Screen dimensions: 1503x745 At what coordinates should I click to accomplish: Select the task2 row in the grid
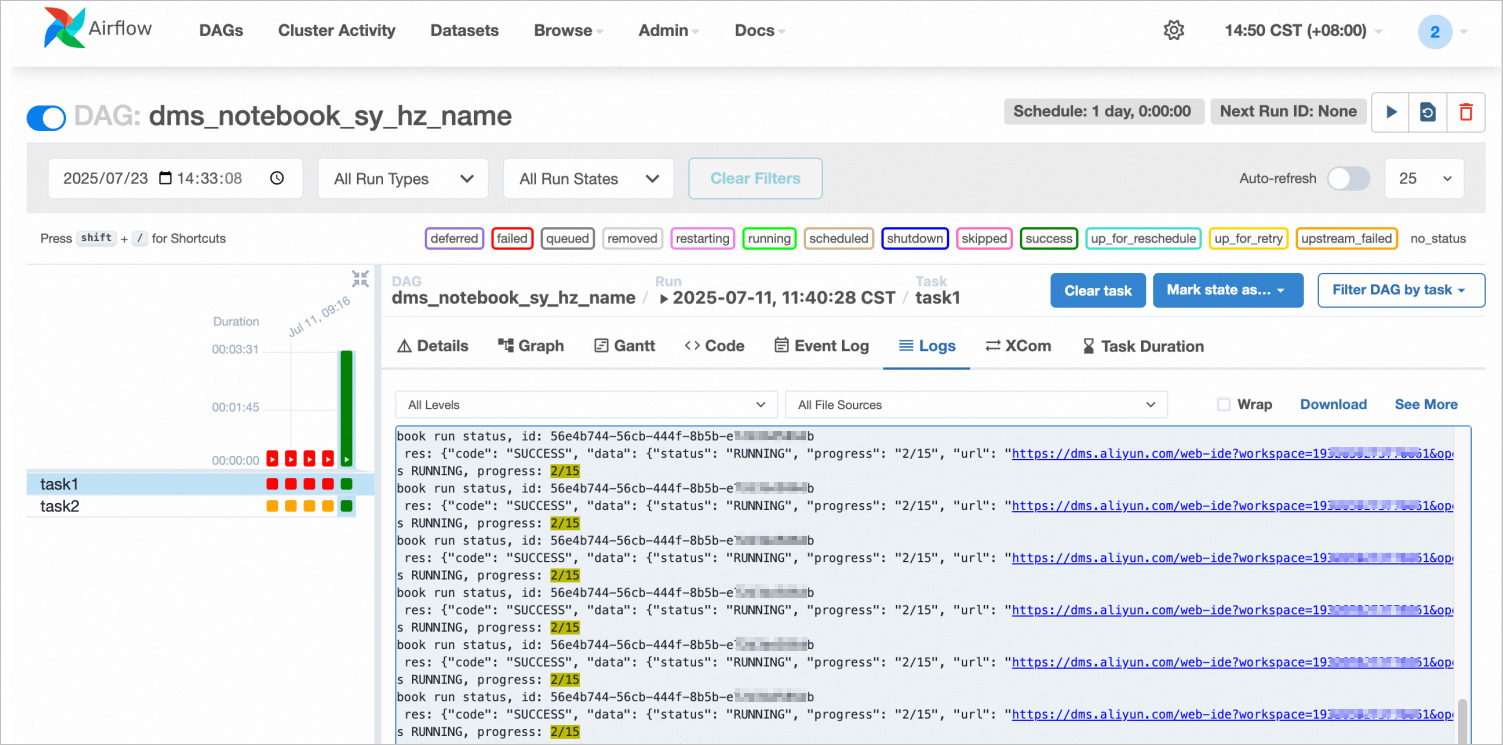(x=200, y=506)
